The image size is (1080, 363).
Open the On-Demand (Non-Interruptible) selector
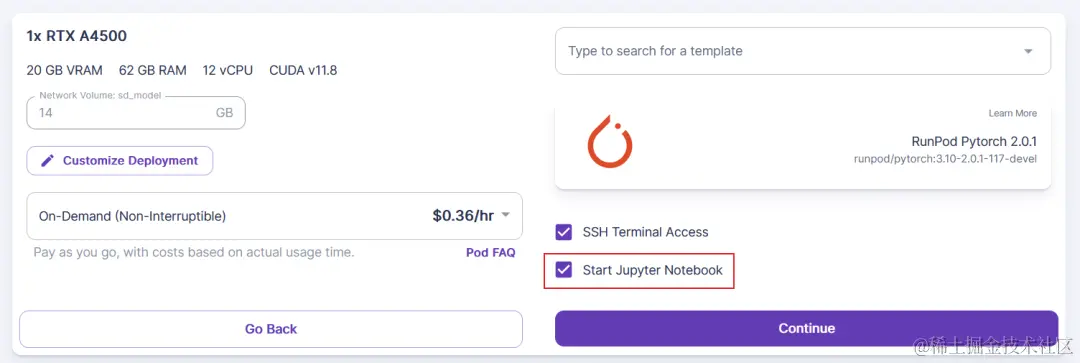pos(274,216)
